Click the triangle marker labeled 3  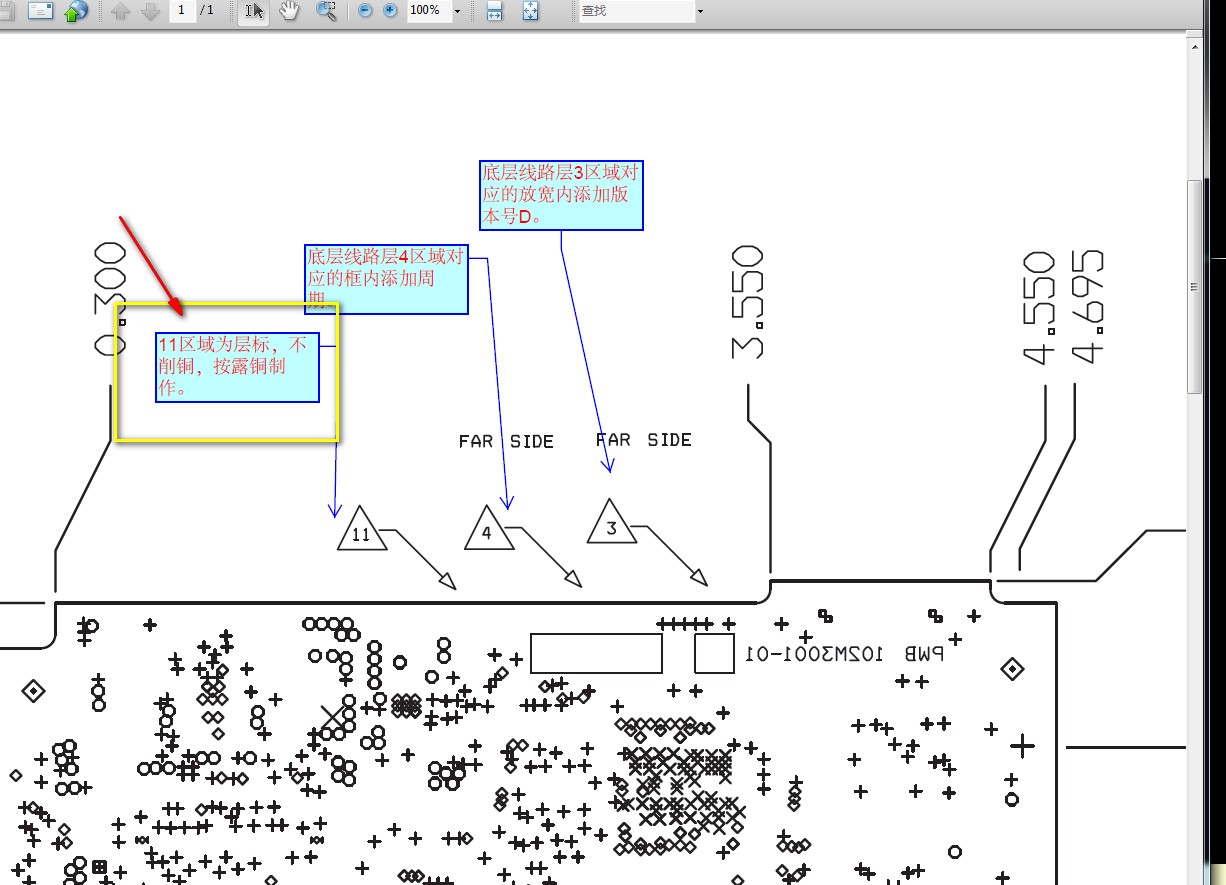click(612, 522)
